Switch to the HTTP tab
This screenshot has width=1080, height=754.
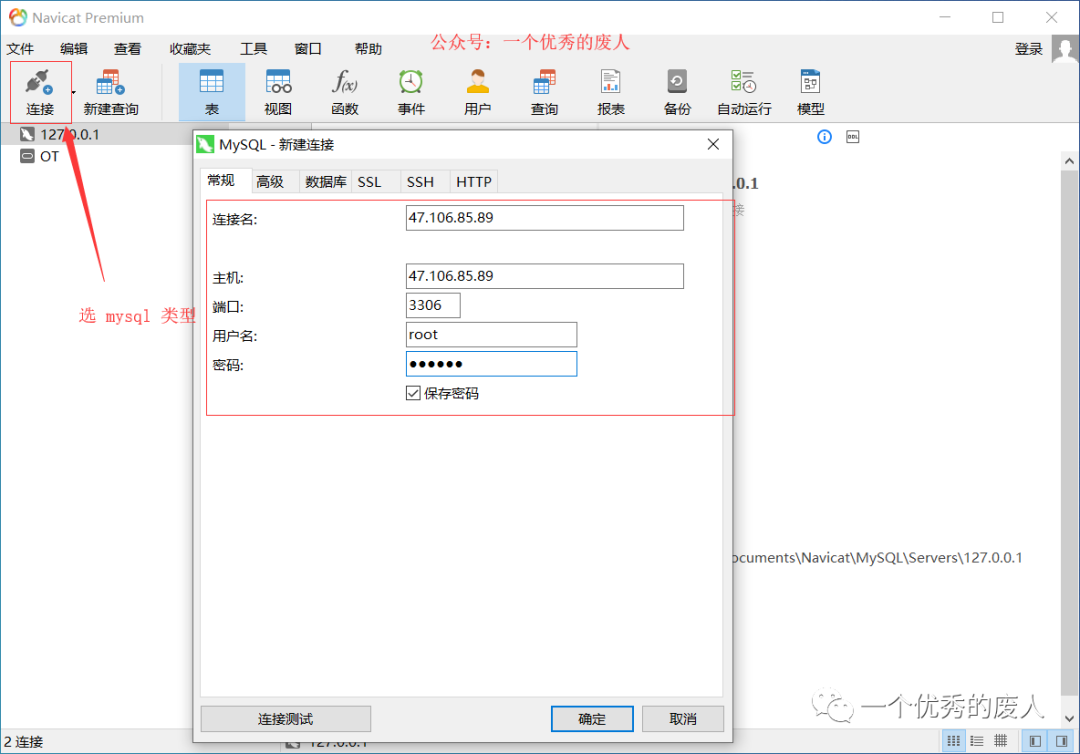pos(474,182)
